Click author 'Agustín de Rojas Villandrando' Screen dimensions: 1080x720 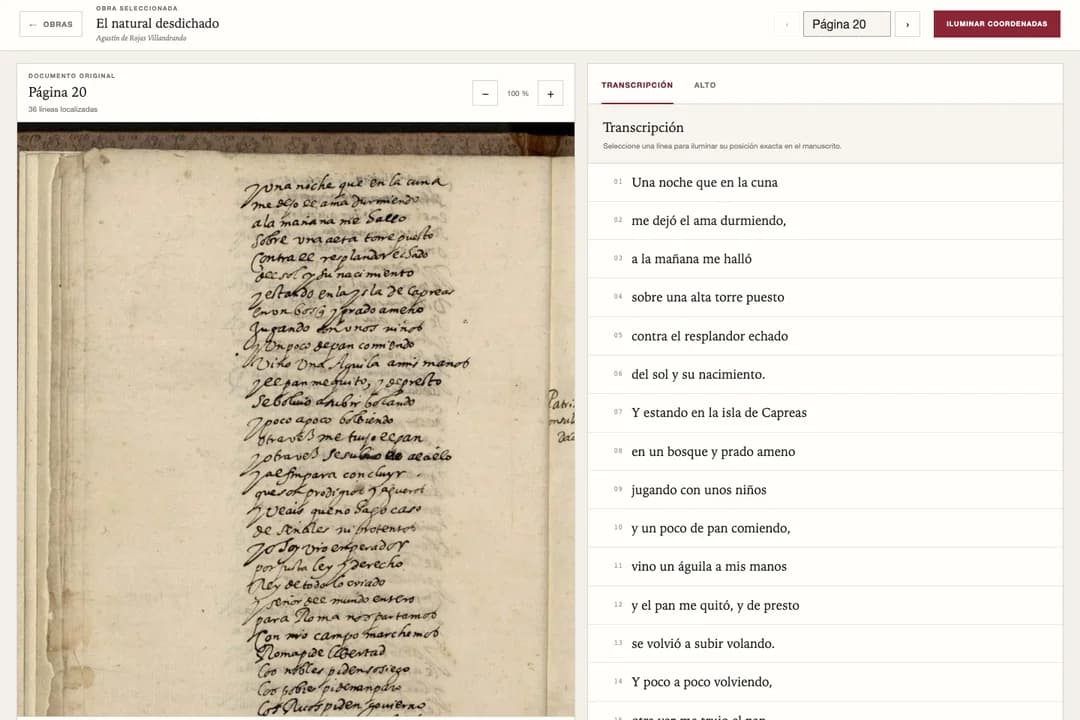(x=141, y=39)
